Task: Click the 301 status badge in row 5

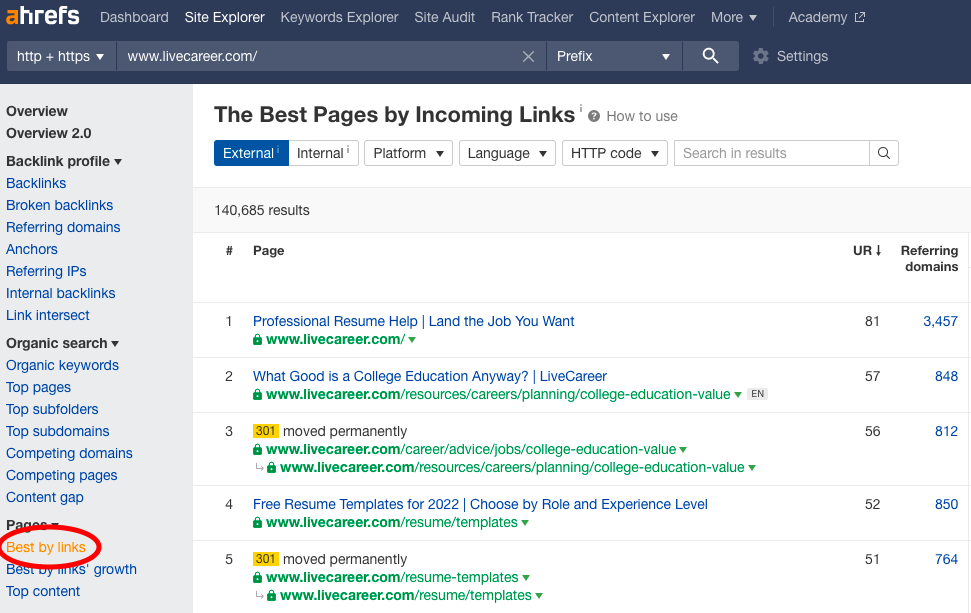Action: tap(266, 559)
